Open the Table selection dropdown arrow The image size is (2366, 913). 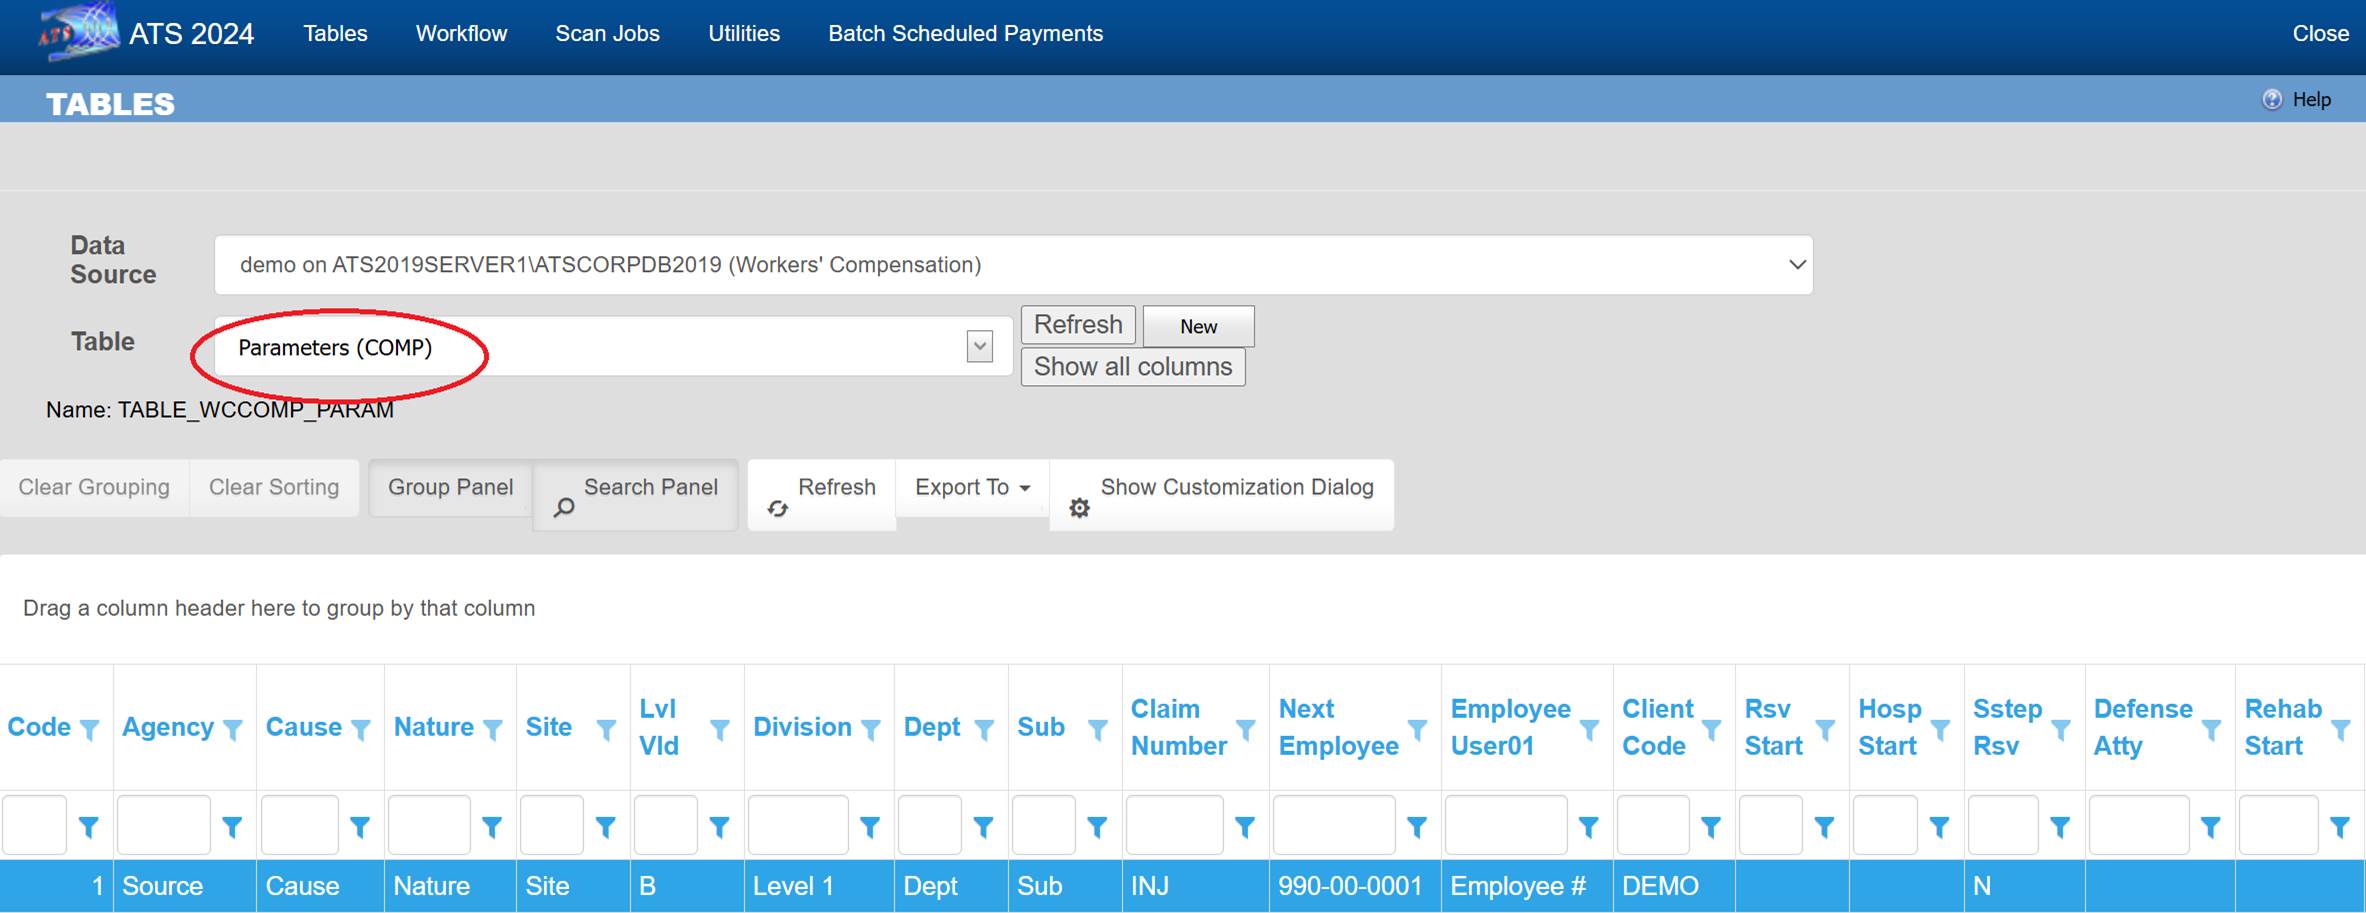(979, 347)
